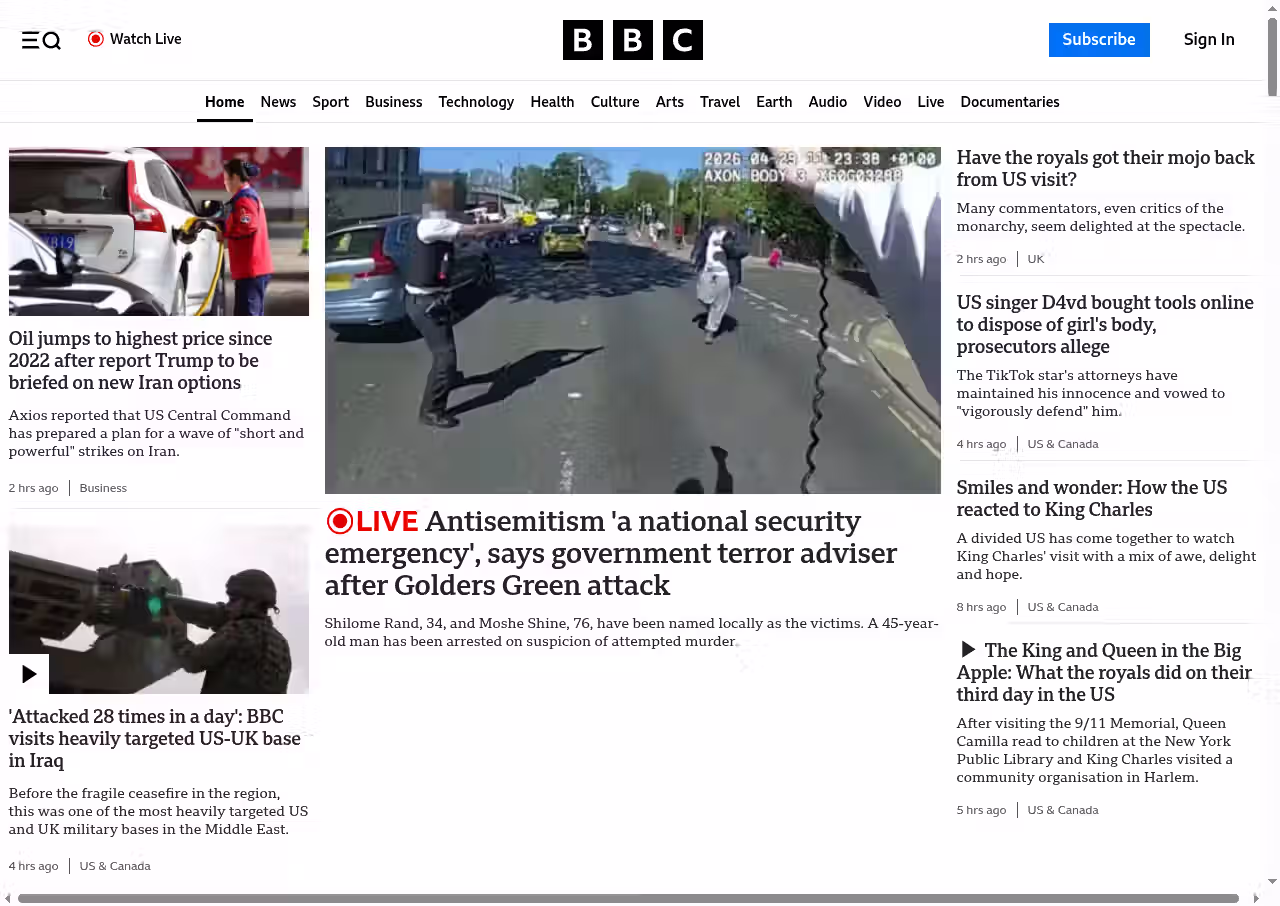The height and width of the screenshot is (906, 1280).
Task: Click the red LIVE indicator icon on headline
Action: (x=340, y=521)
